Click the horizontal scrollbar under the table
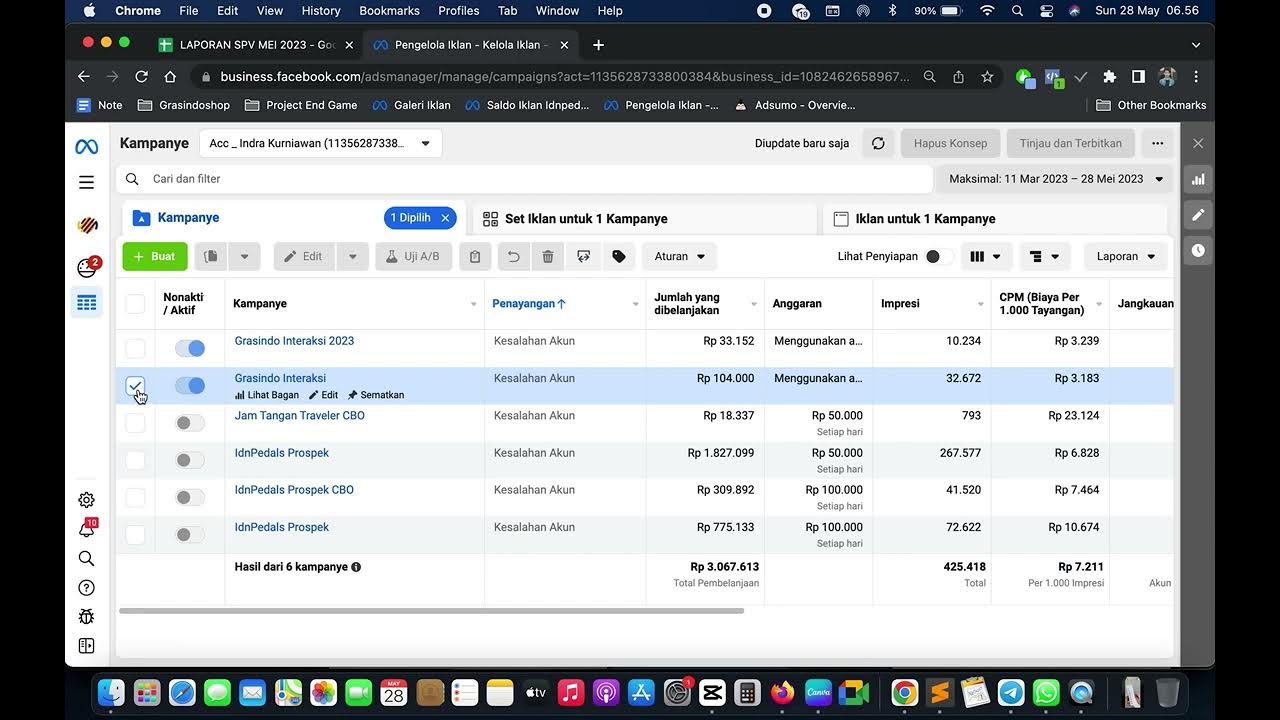 pyautogui.click(x=431, y=610)
